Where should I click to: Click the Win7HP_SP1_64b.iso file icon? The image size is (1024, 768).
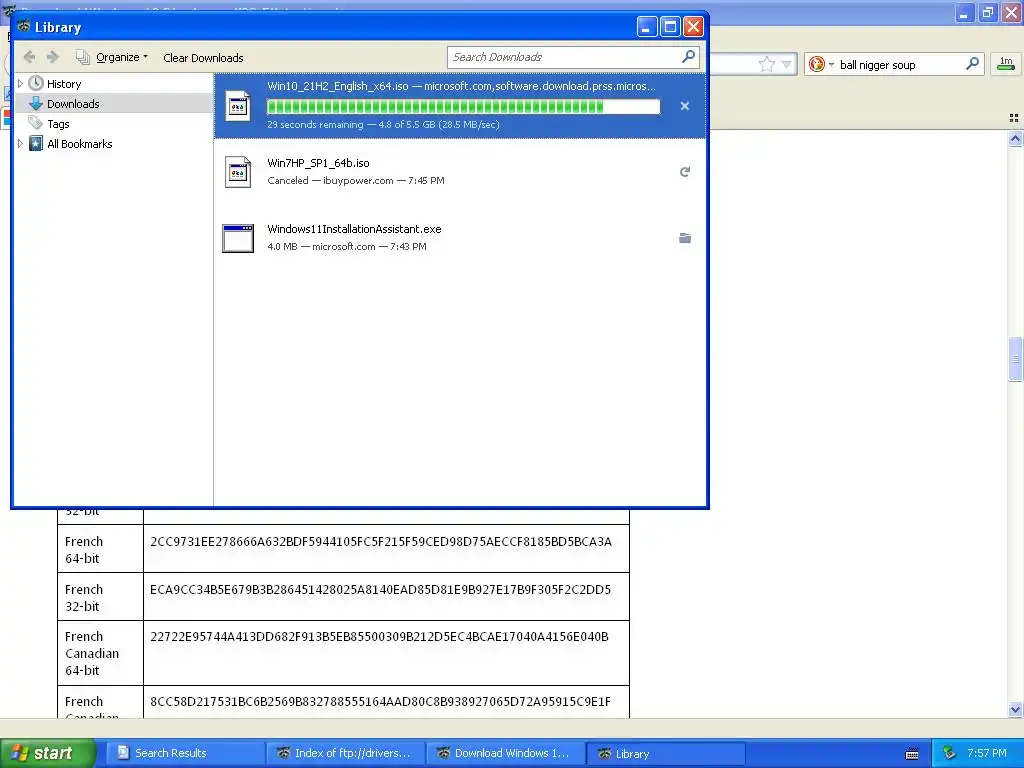238,172
